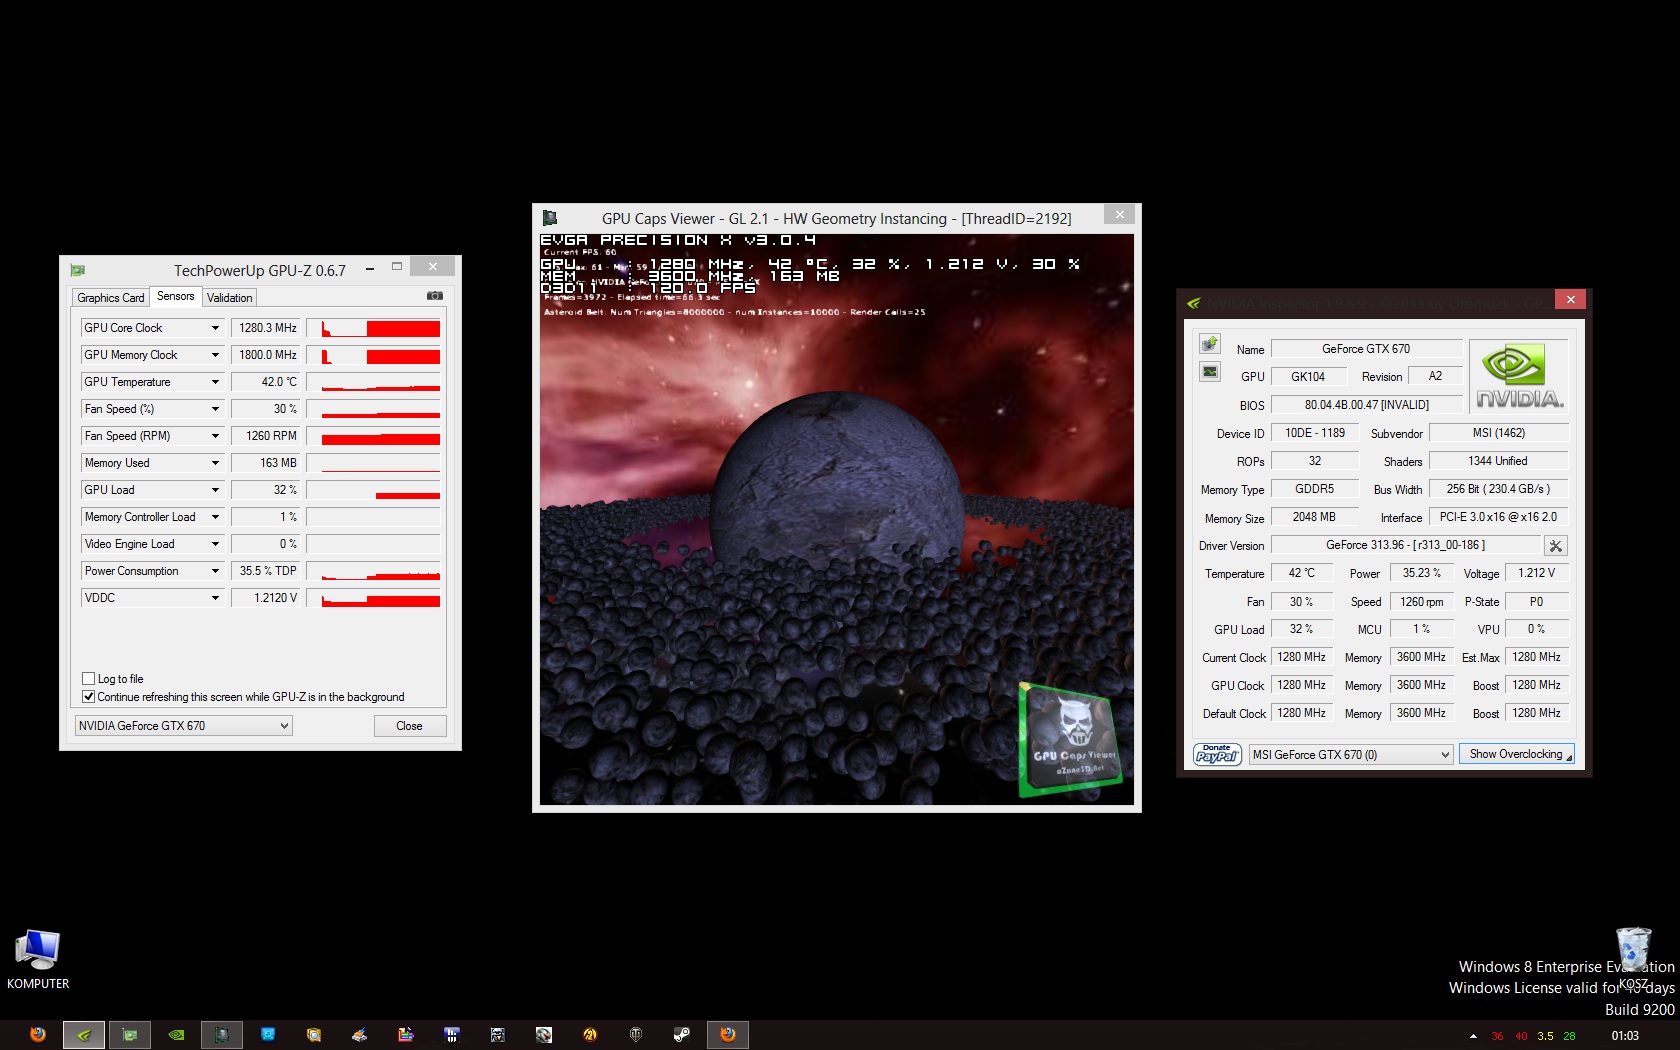This screenshot has height=1050, width=1680.
Task: Switch to the Graphics Card tab
Action: pyautogui.click(x=111, y=298)
